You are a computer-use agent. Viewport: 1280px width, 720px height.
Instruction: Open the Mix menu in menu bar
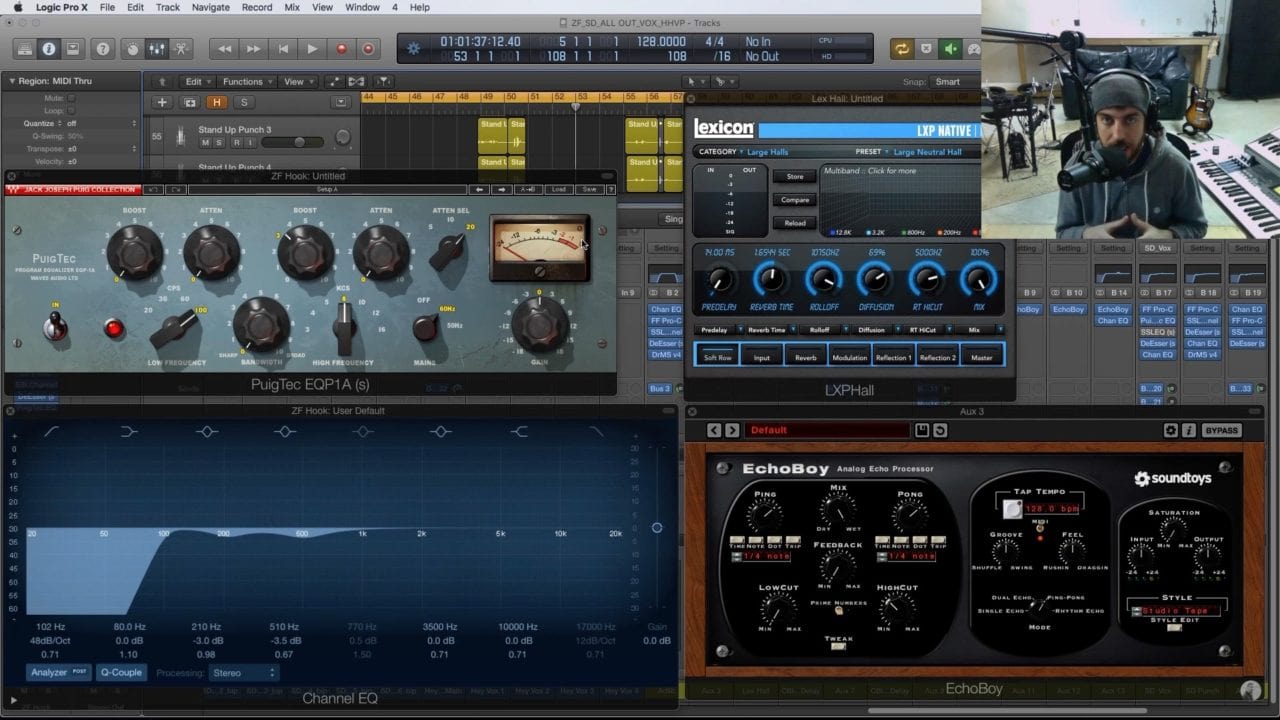click(292, 7)
